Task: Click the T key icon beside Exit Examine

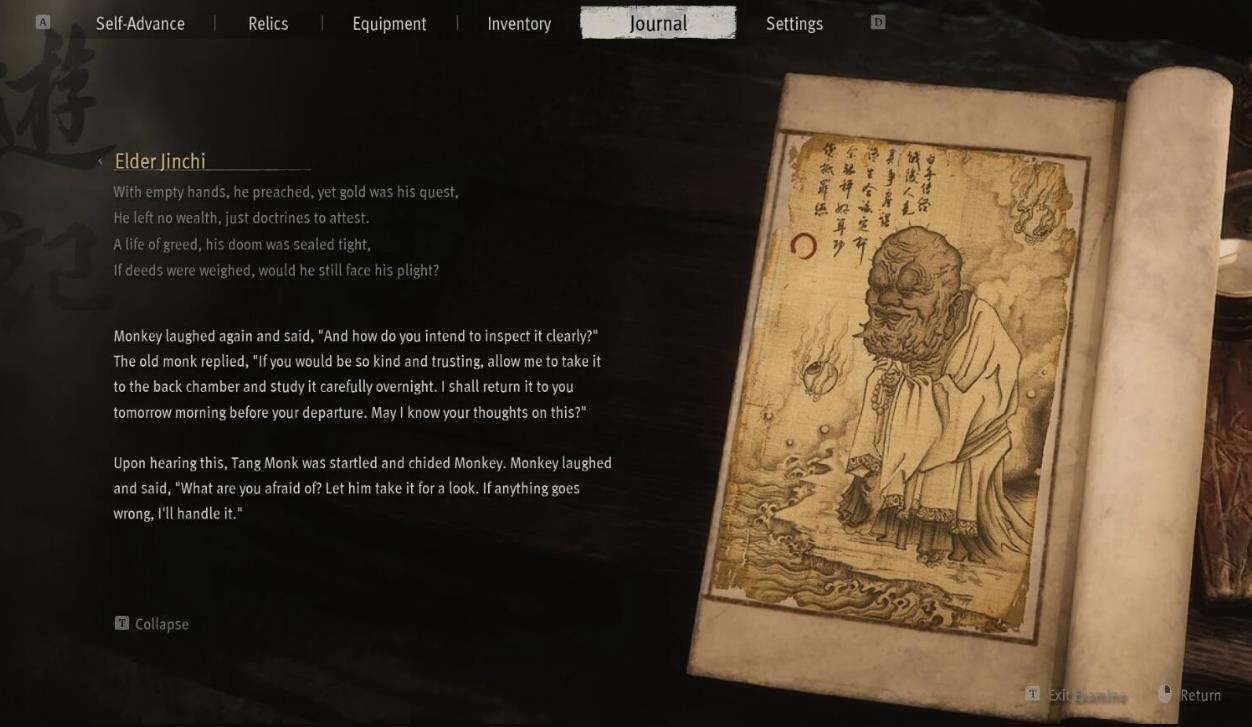Action: [1032, 694]
